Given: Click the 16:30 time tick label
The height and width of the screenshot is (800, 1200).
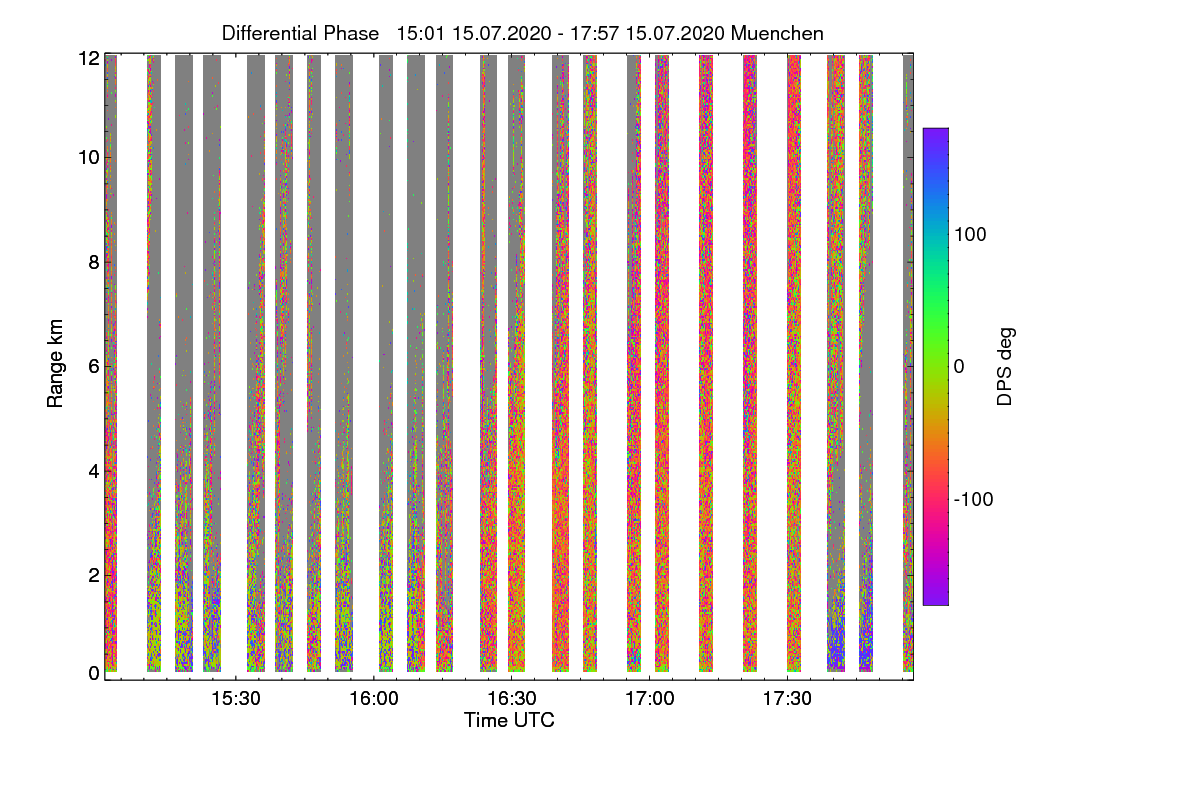Looking at the screenshot, I should coord(512,699).
